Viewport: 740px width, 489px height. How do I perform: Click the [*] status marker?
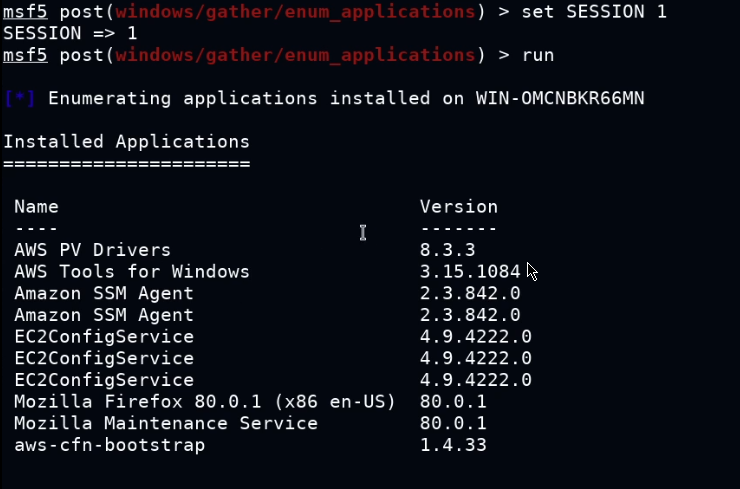(x=20, y=98)
